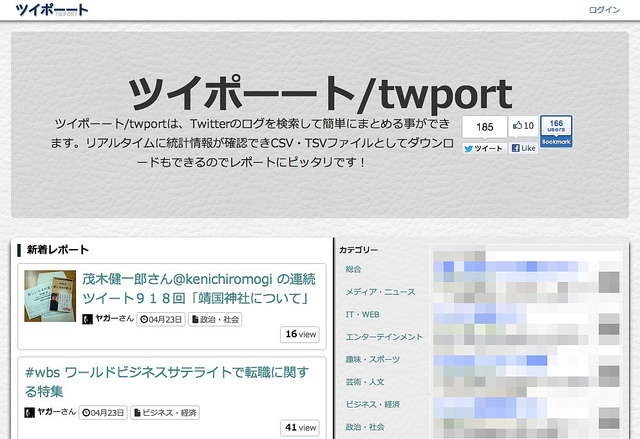This screenshot has height=439, width=640.
Task: Click the ヤガー avatar icon in the #wbs report
Action: tap(30, 411)
